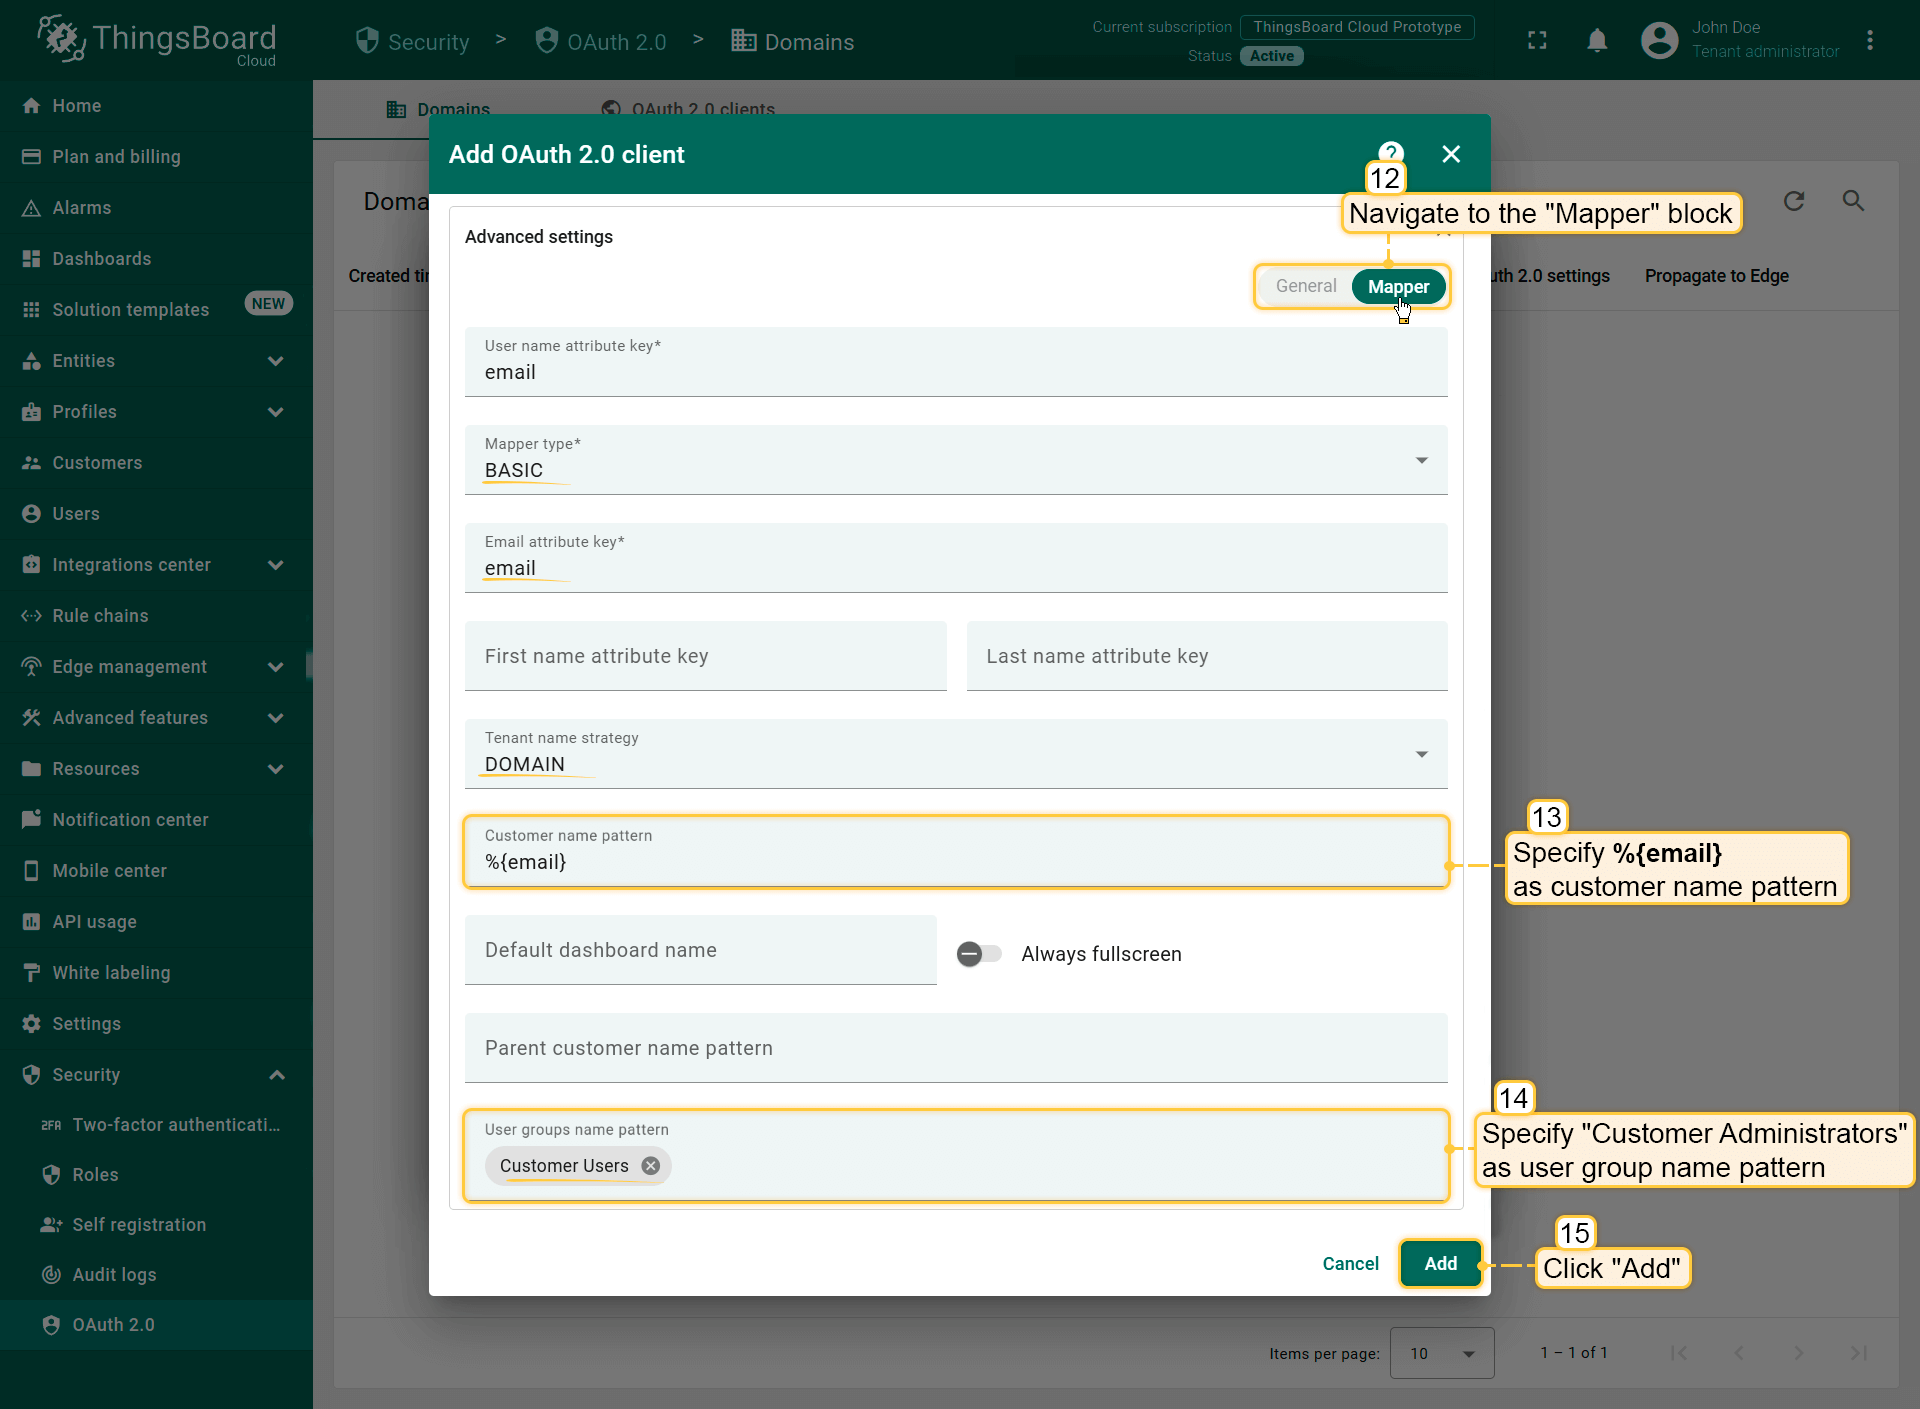Open the help question mark icon
This screenshot has width=1920, height=1409.
point(1391,152)
